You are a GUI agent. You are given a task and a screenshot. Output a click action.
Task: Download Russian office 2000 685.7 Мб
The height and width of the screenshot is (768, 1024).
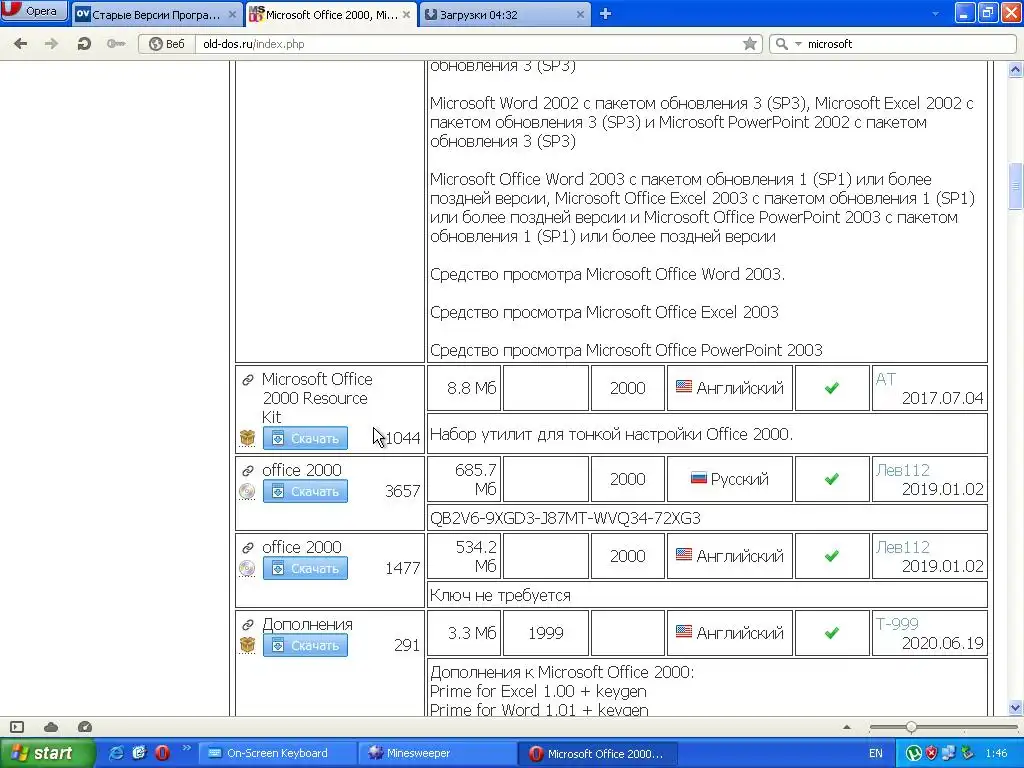pyautogui.click(x=305, y=491)
